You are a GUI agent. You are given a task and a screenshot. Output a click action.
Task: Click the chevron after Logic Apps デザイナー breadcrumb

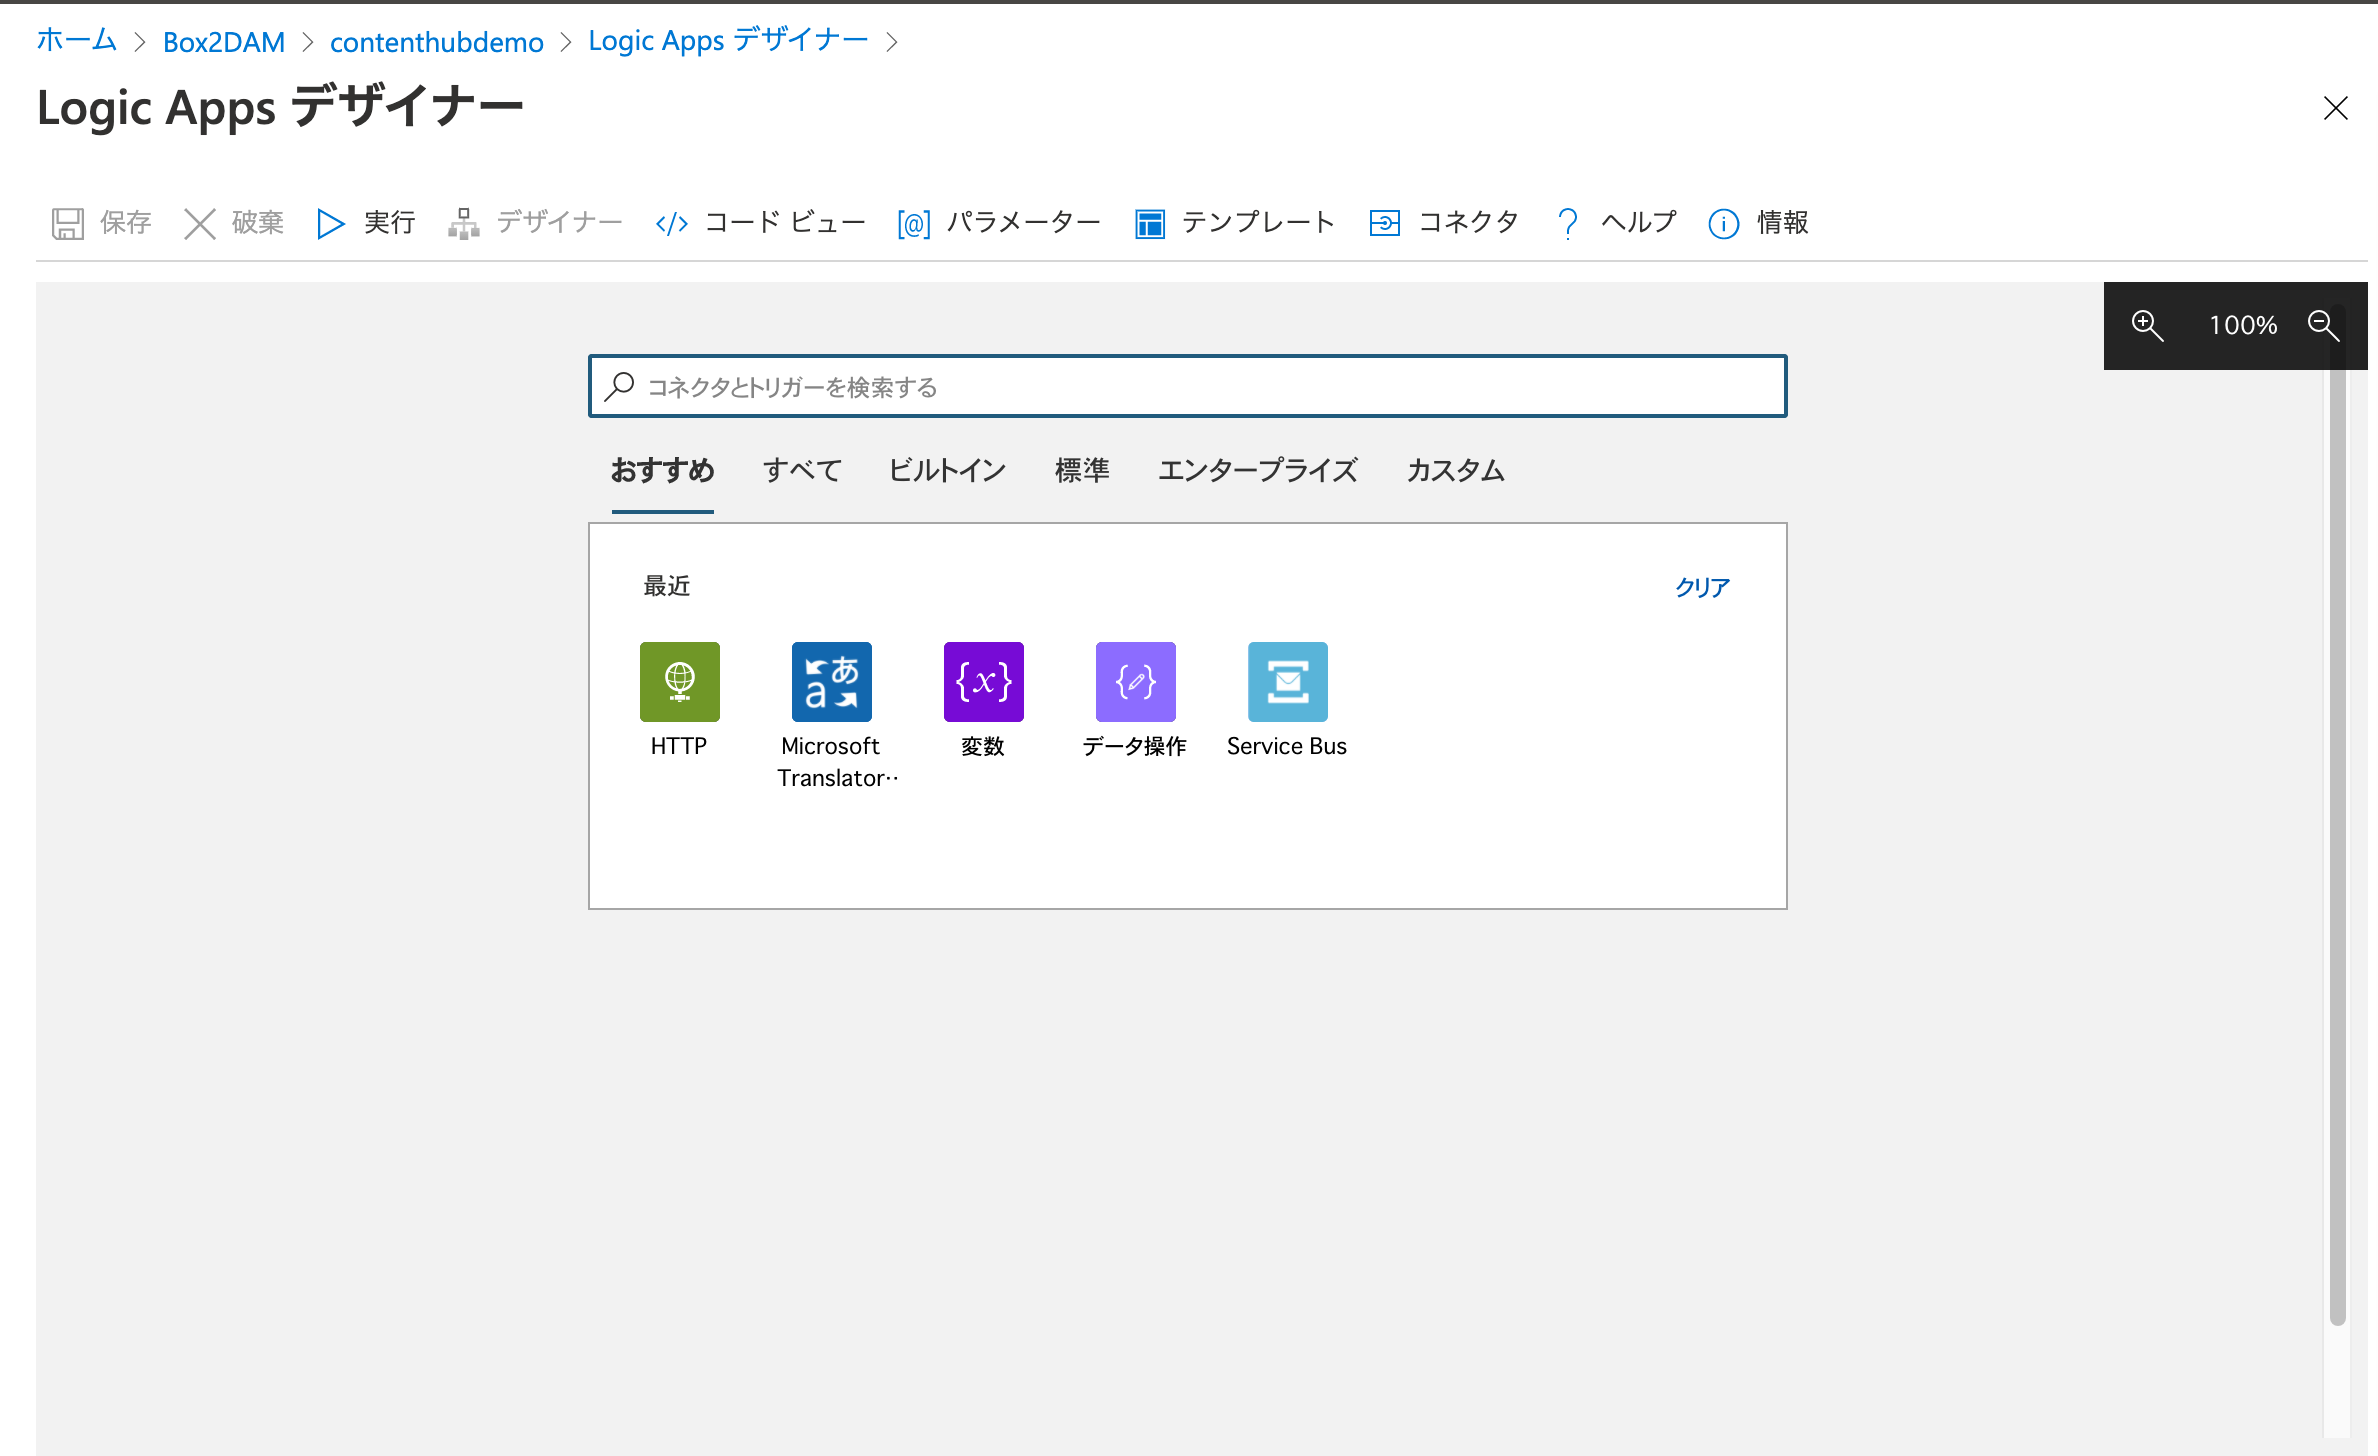(892, 42)
